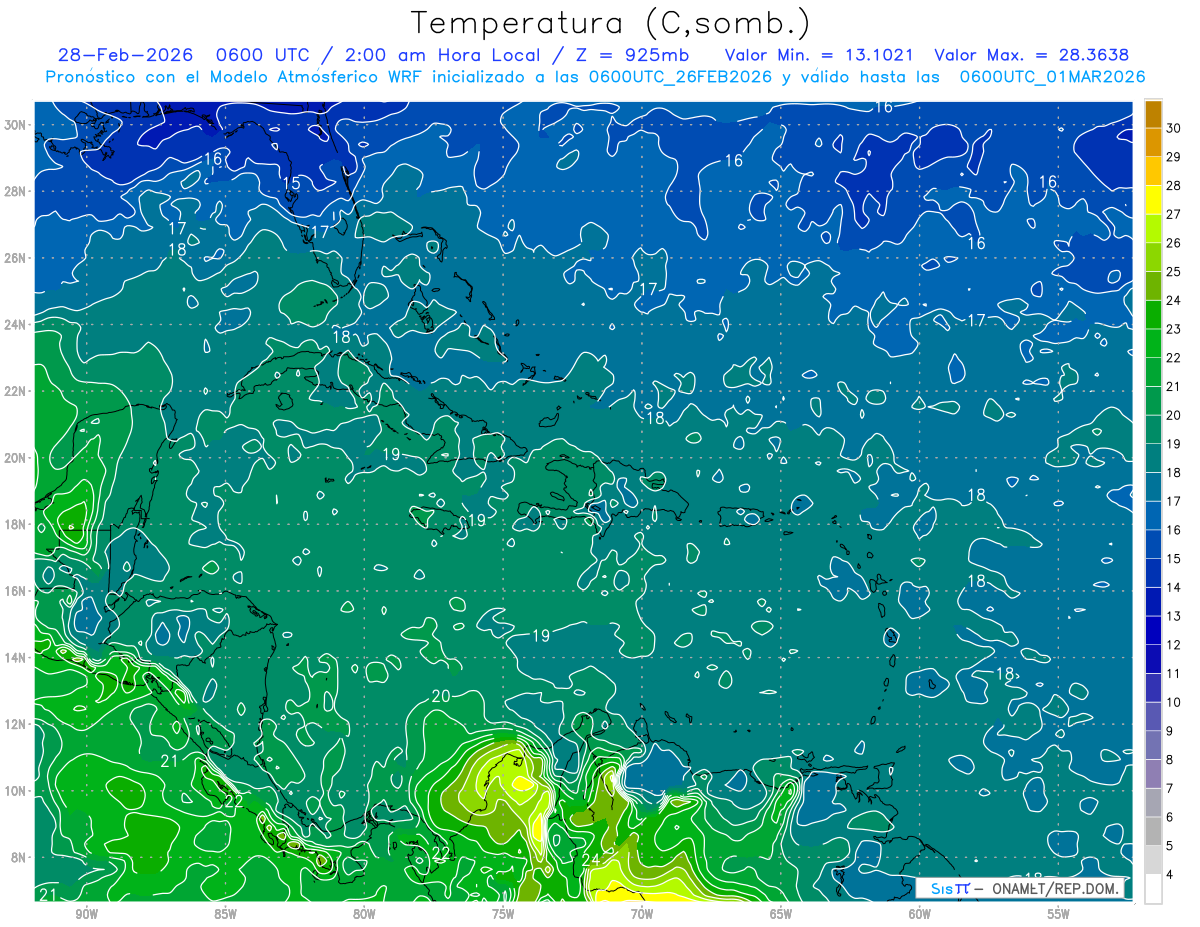The width and height of the screenshot is (1200, 927).
Task: Click the '65W' longitude axis label
Action: pyautogui.click(x=781, y=914)
